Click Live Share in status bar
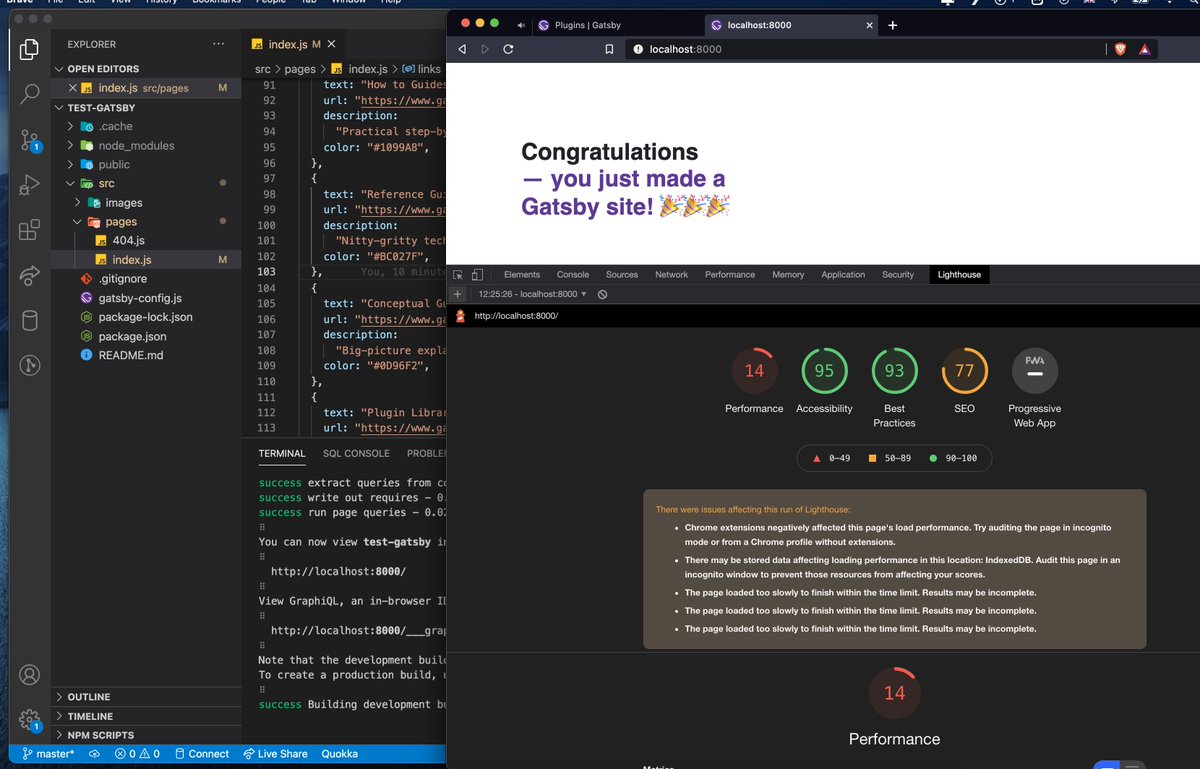The image size is (1200, 769). [275, 754]
